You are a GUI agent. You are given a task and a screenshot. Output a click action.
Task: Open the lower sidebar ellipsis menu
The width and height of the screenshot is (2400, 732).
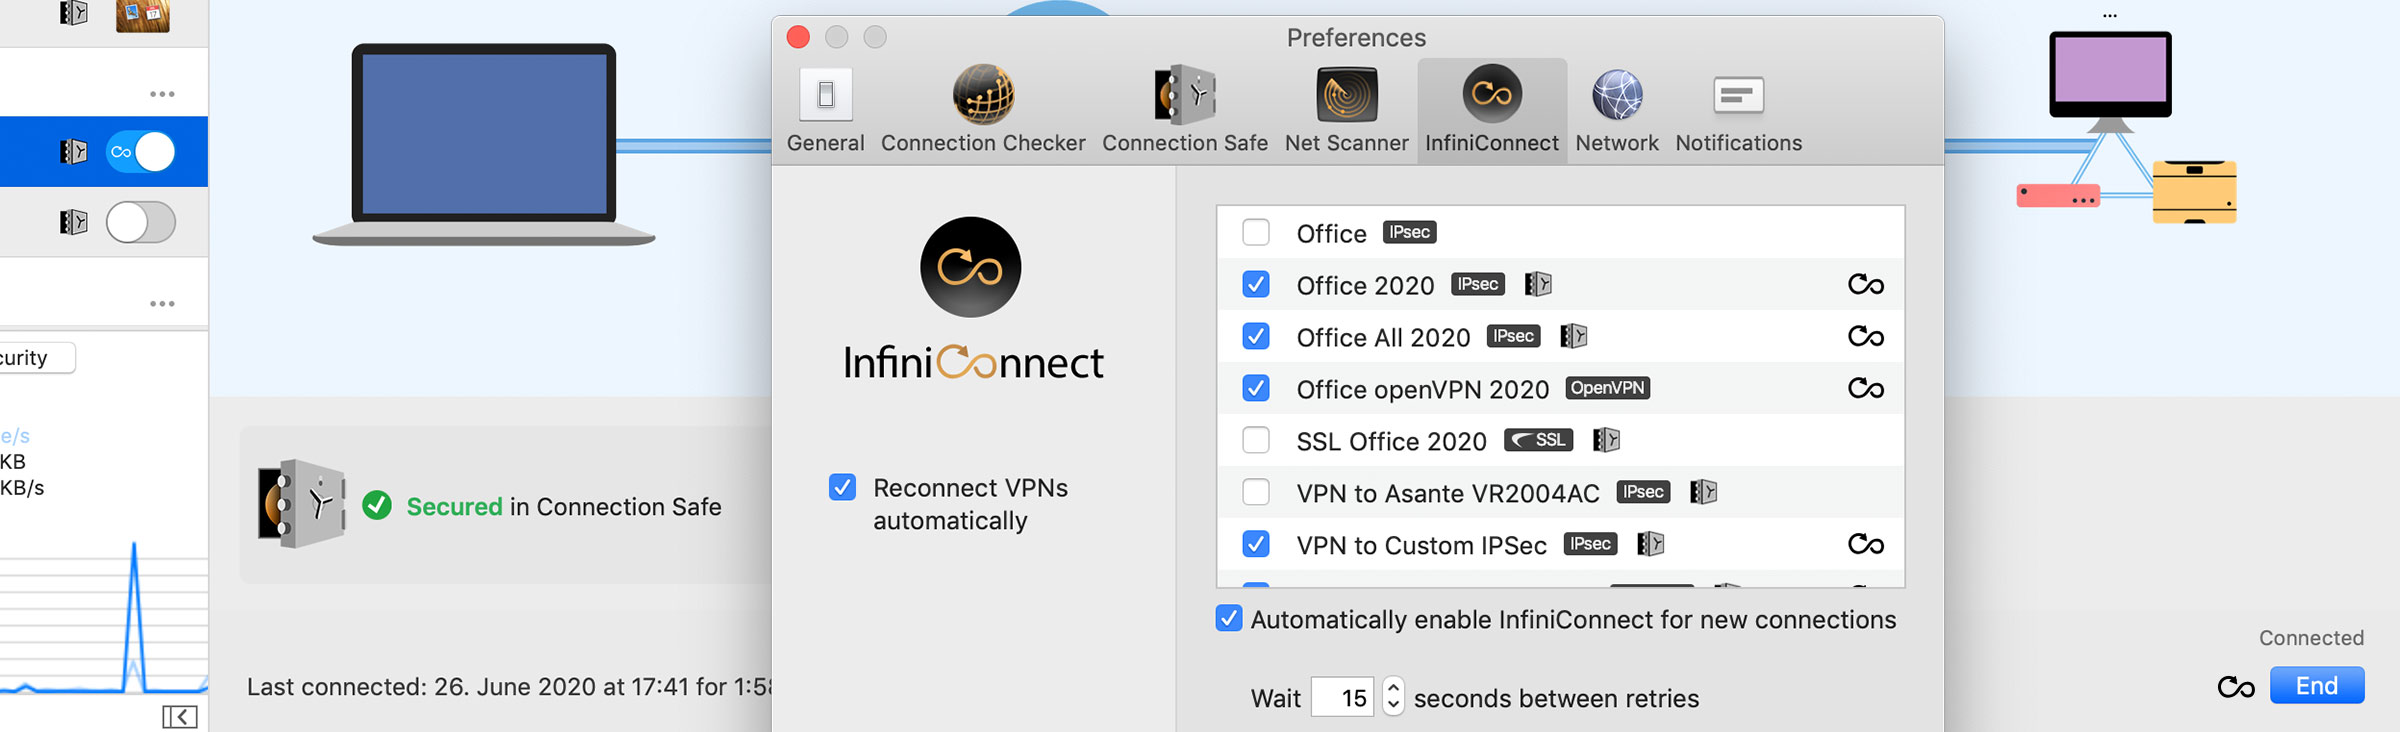click(x=162, y=303)
